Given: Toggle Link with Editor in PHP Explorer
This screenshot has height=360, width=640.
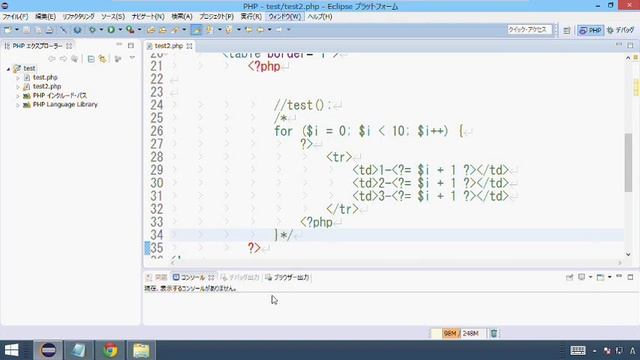Looking at the screenshot, I should (x=102, y=59).
